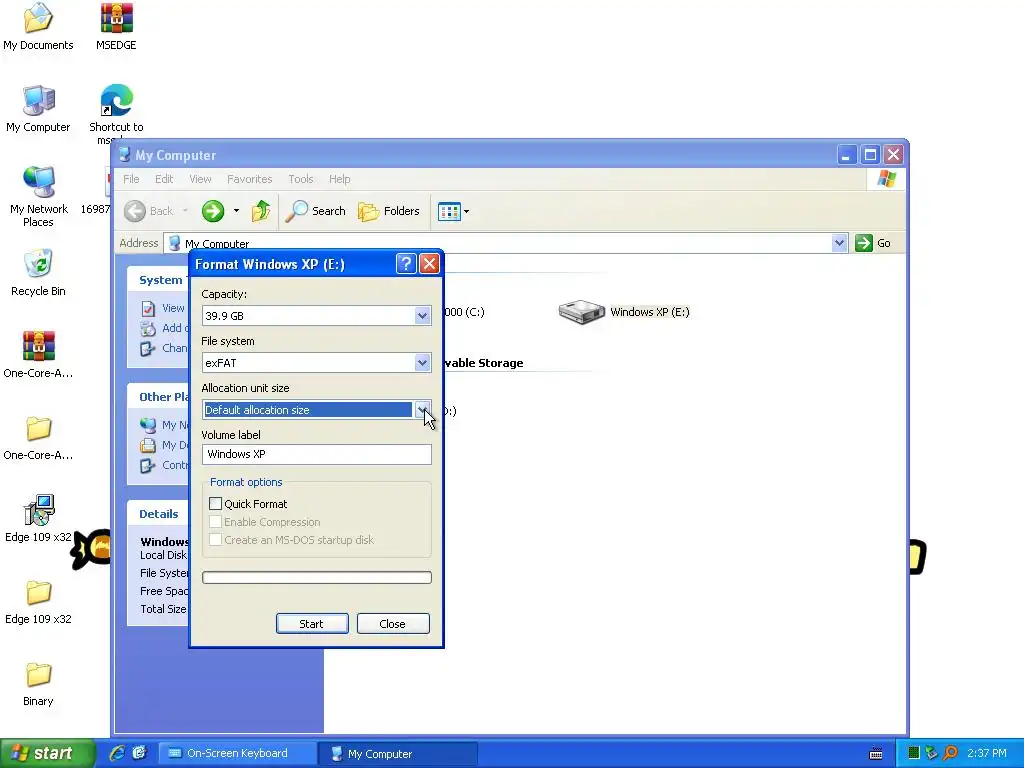Click the green tray icon
The height and width of the screenshot is (768, 1024).
(914, 754)
